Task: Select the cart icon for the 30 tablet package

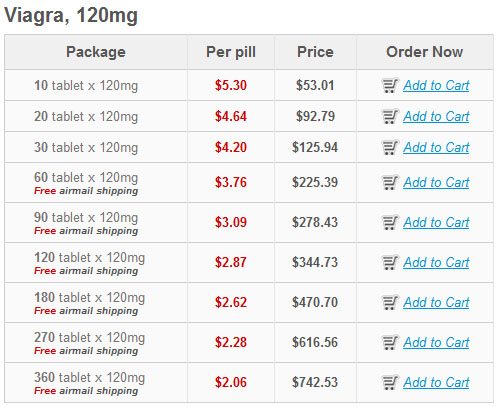Action: [390, 147]
